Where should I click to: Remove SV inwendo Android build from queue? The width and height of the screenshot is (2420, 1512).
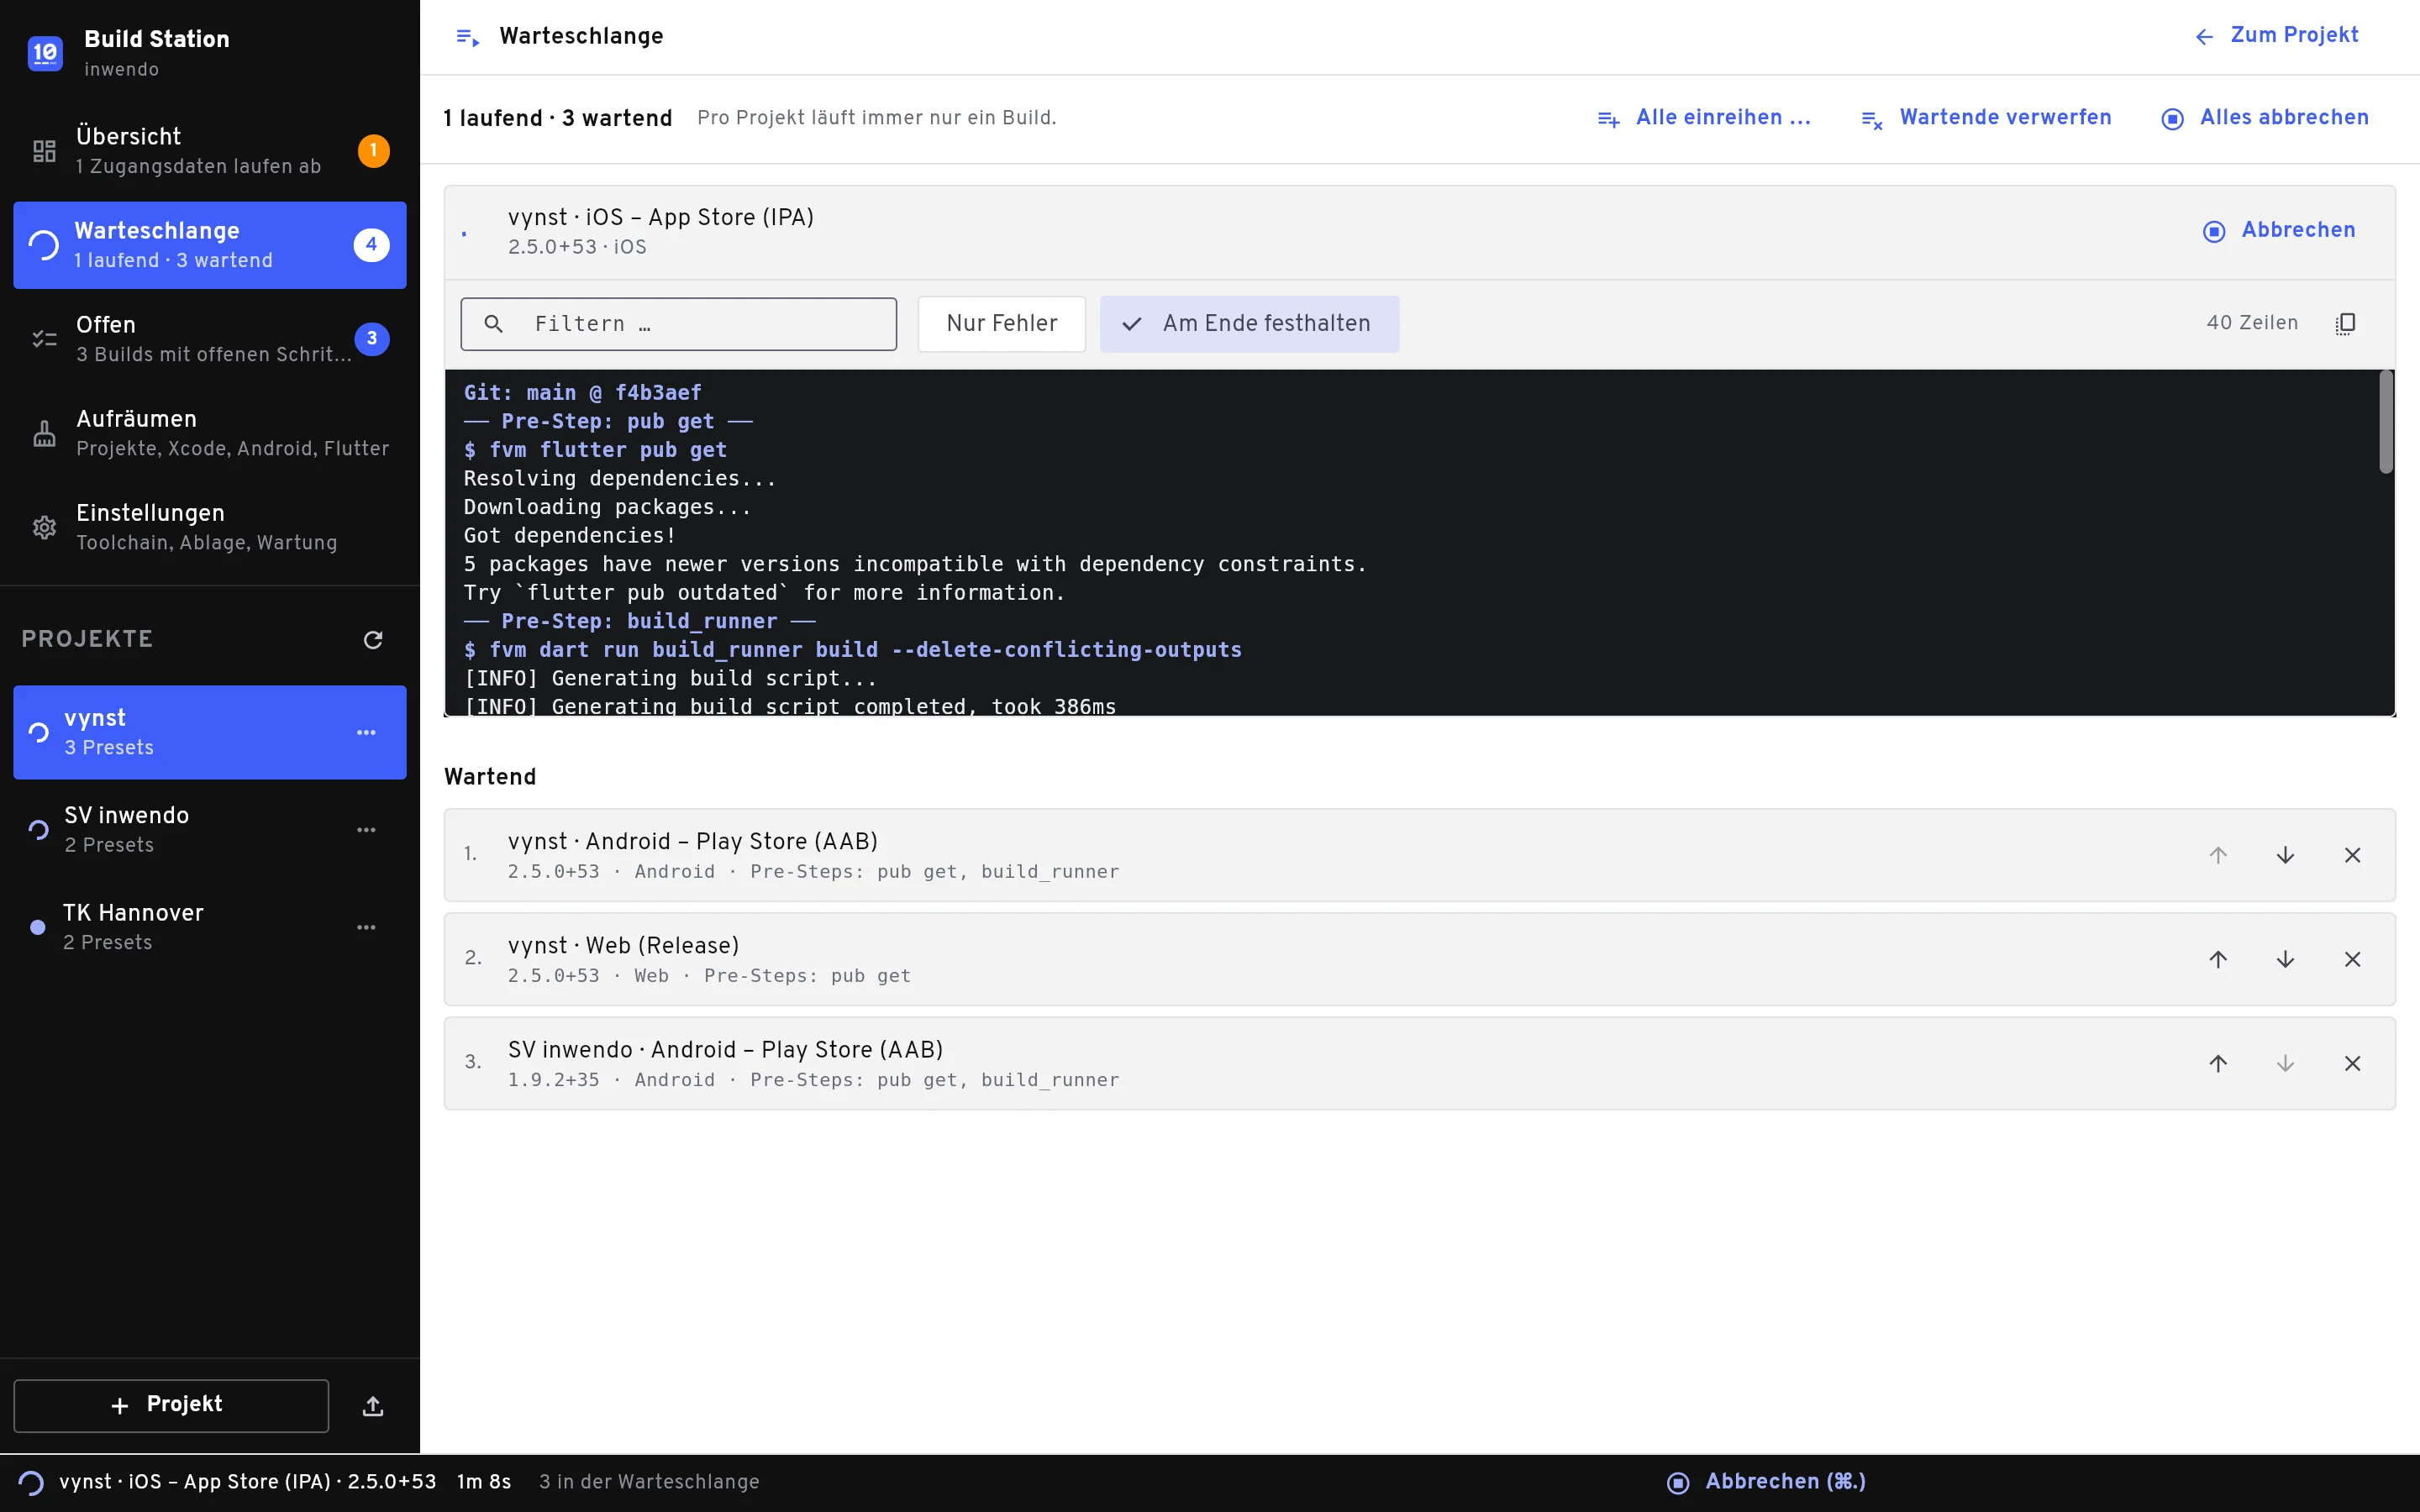pos(2352,1063)
